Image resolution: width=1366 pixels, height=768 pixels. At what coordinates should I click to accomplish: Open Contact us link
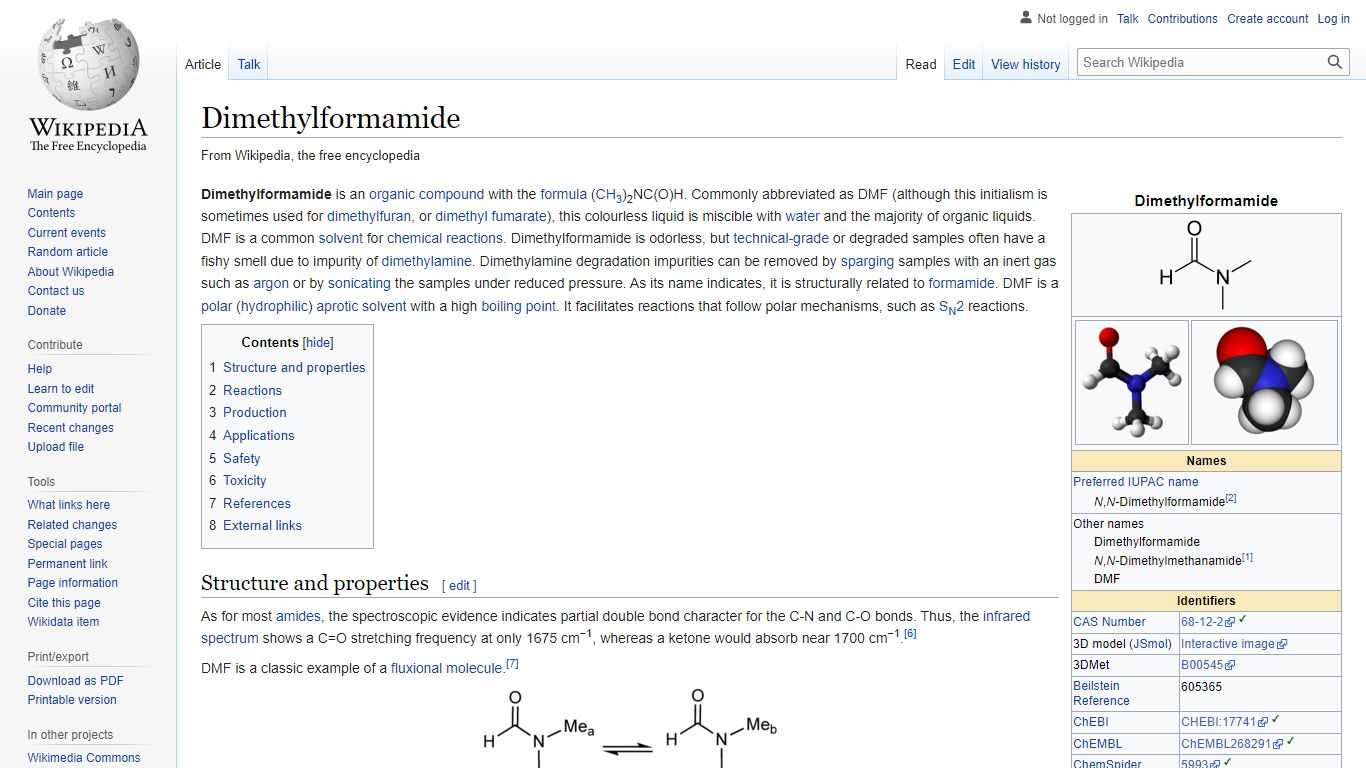[x=56, y=291]
